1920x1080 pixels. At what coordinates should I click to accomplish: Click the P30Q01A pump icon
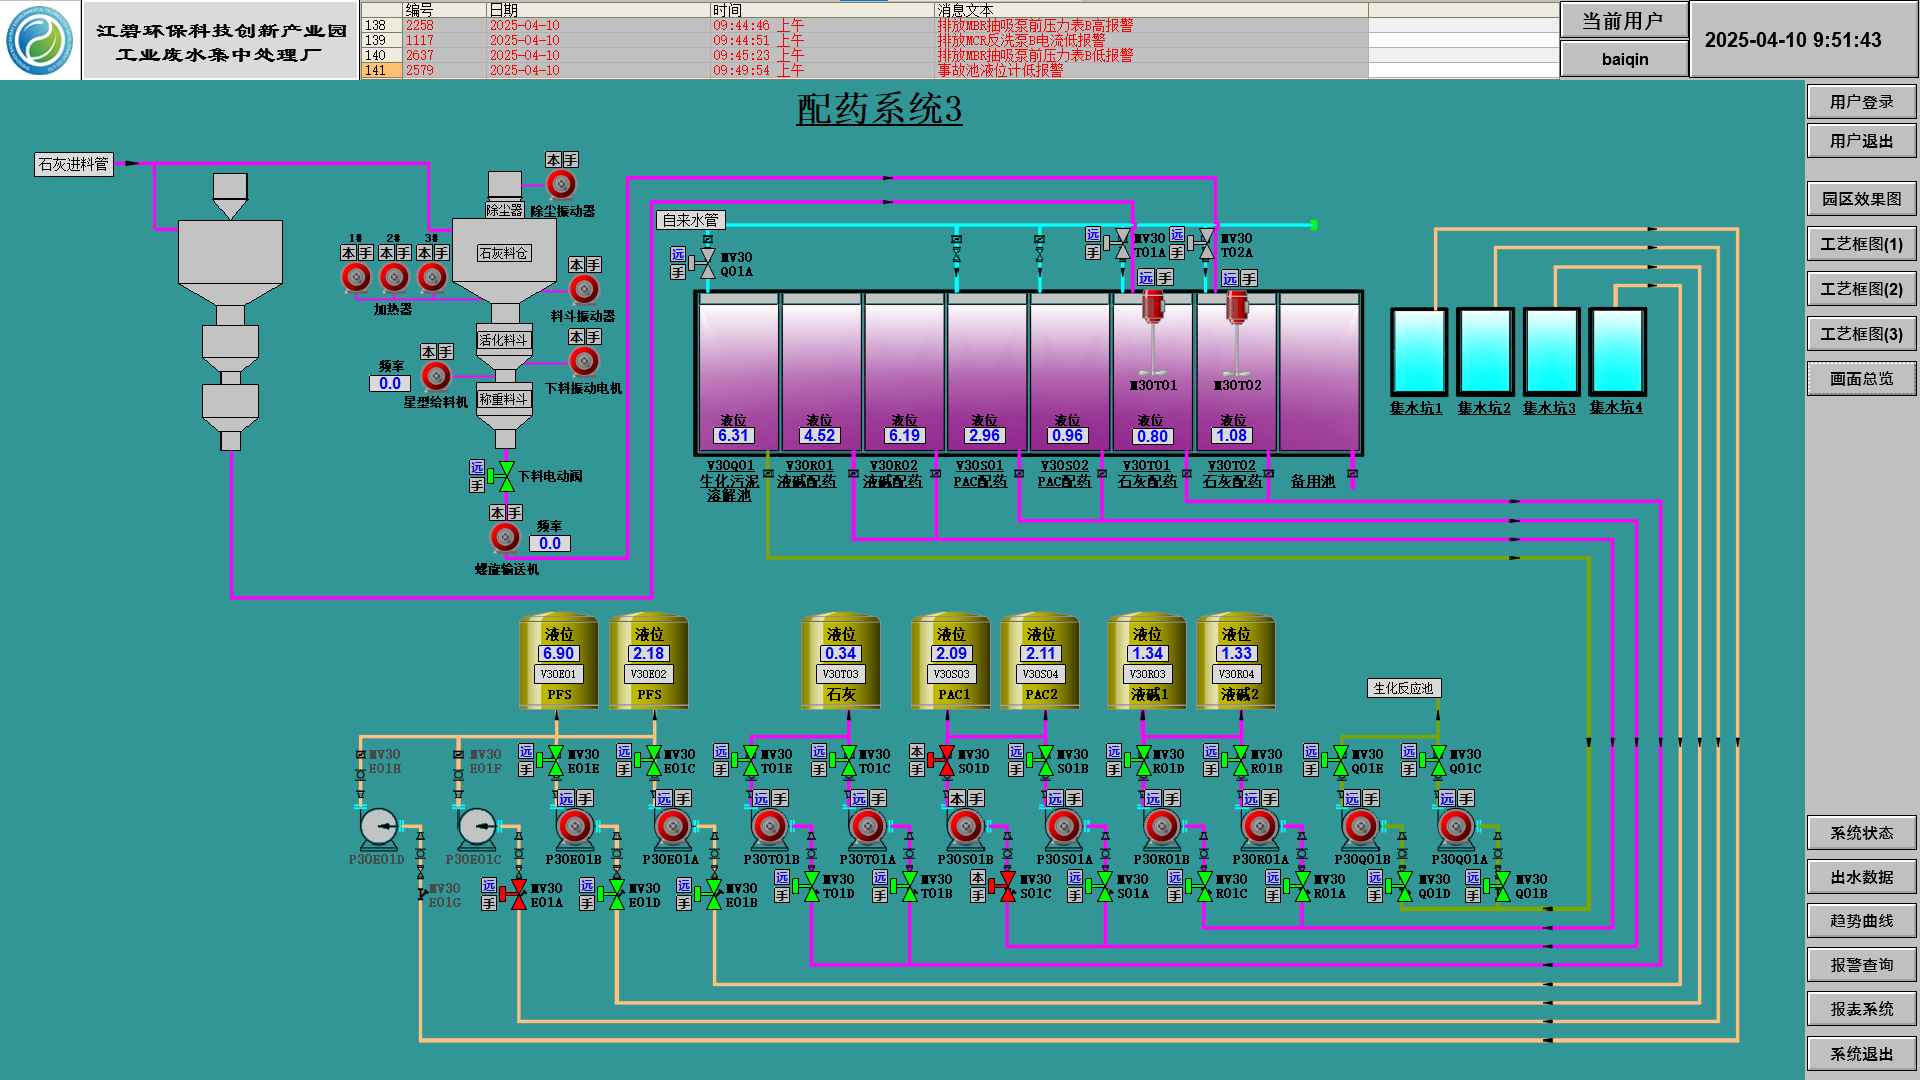click(x=1456, y=828)
